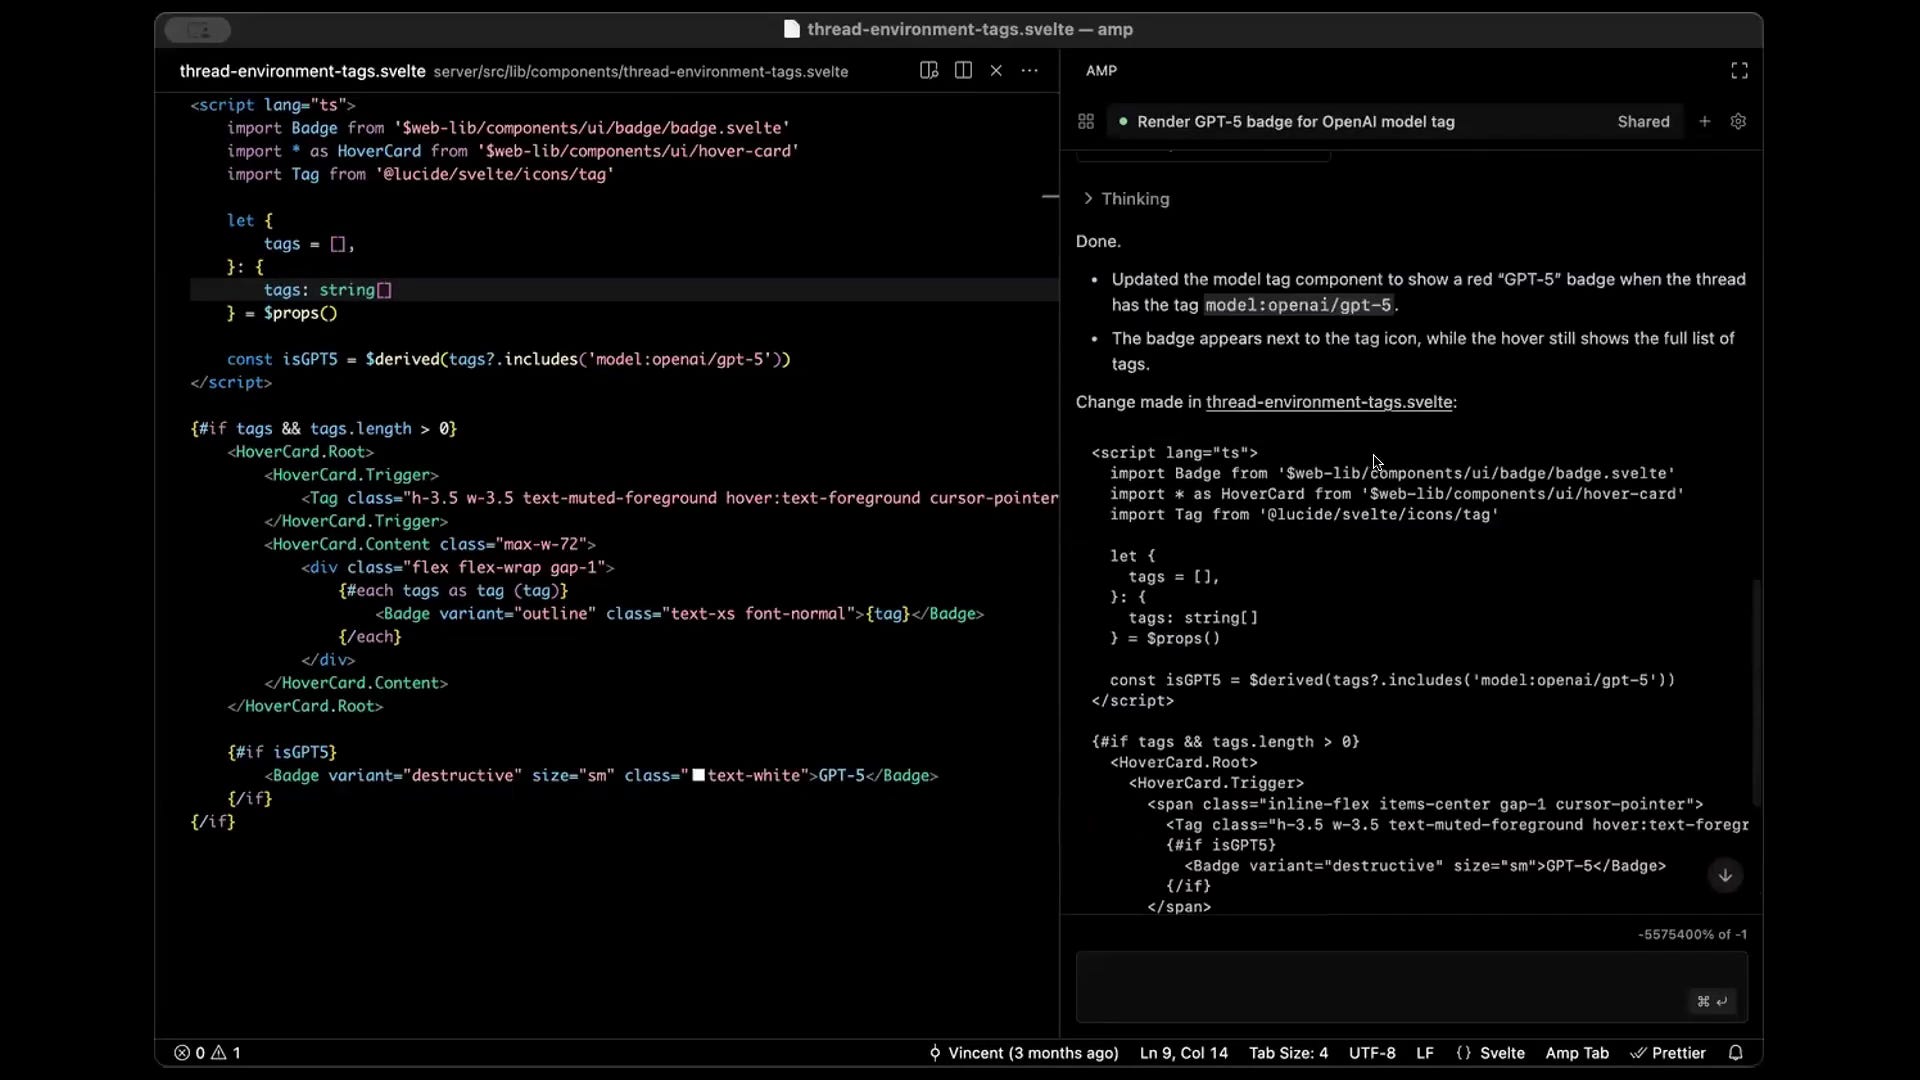The width and height of the screenshot is (1920, 1080).
Task: Open thread-environment-tags.svelte link in chat
Action: (1328, 402)
